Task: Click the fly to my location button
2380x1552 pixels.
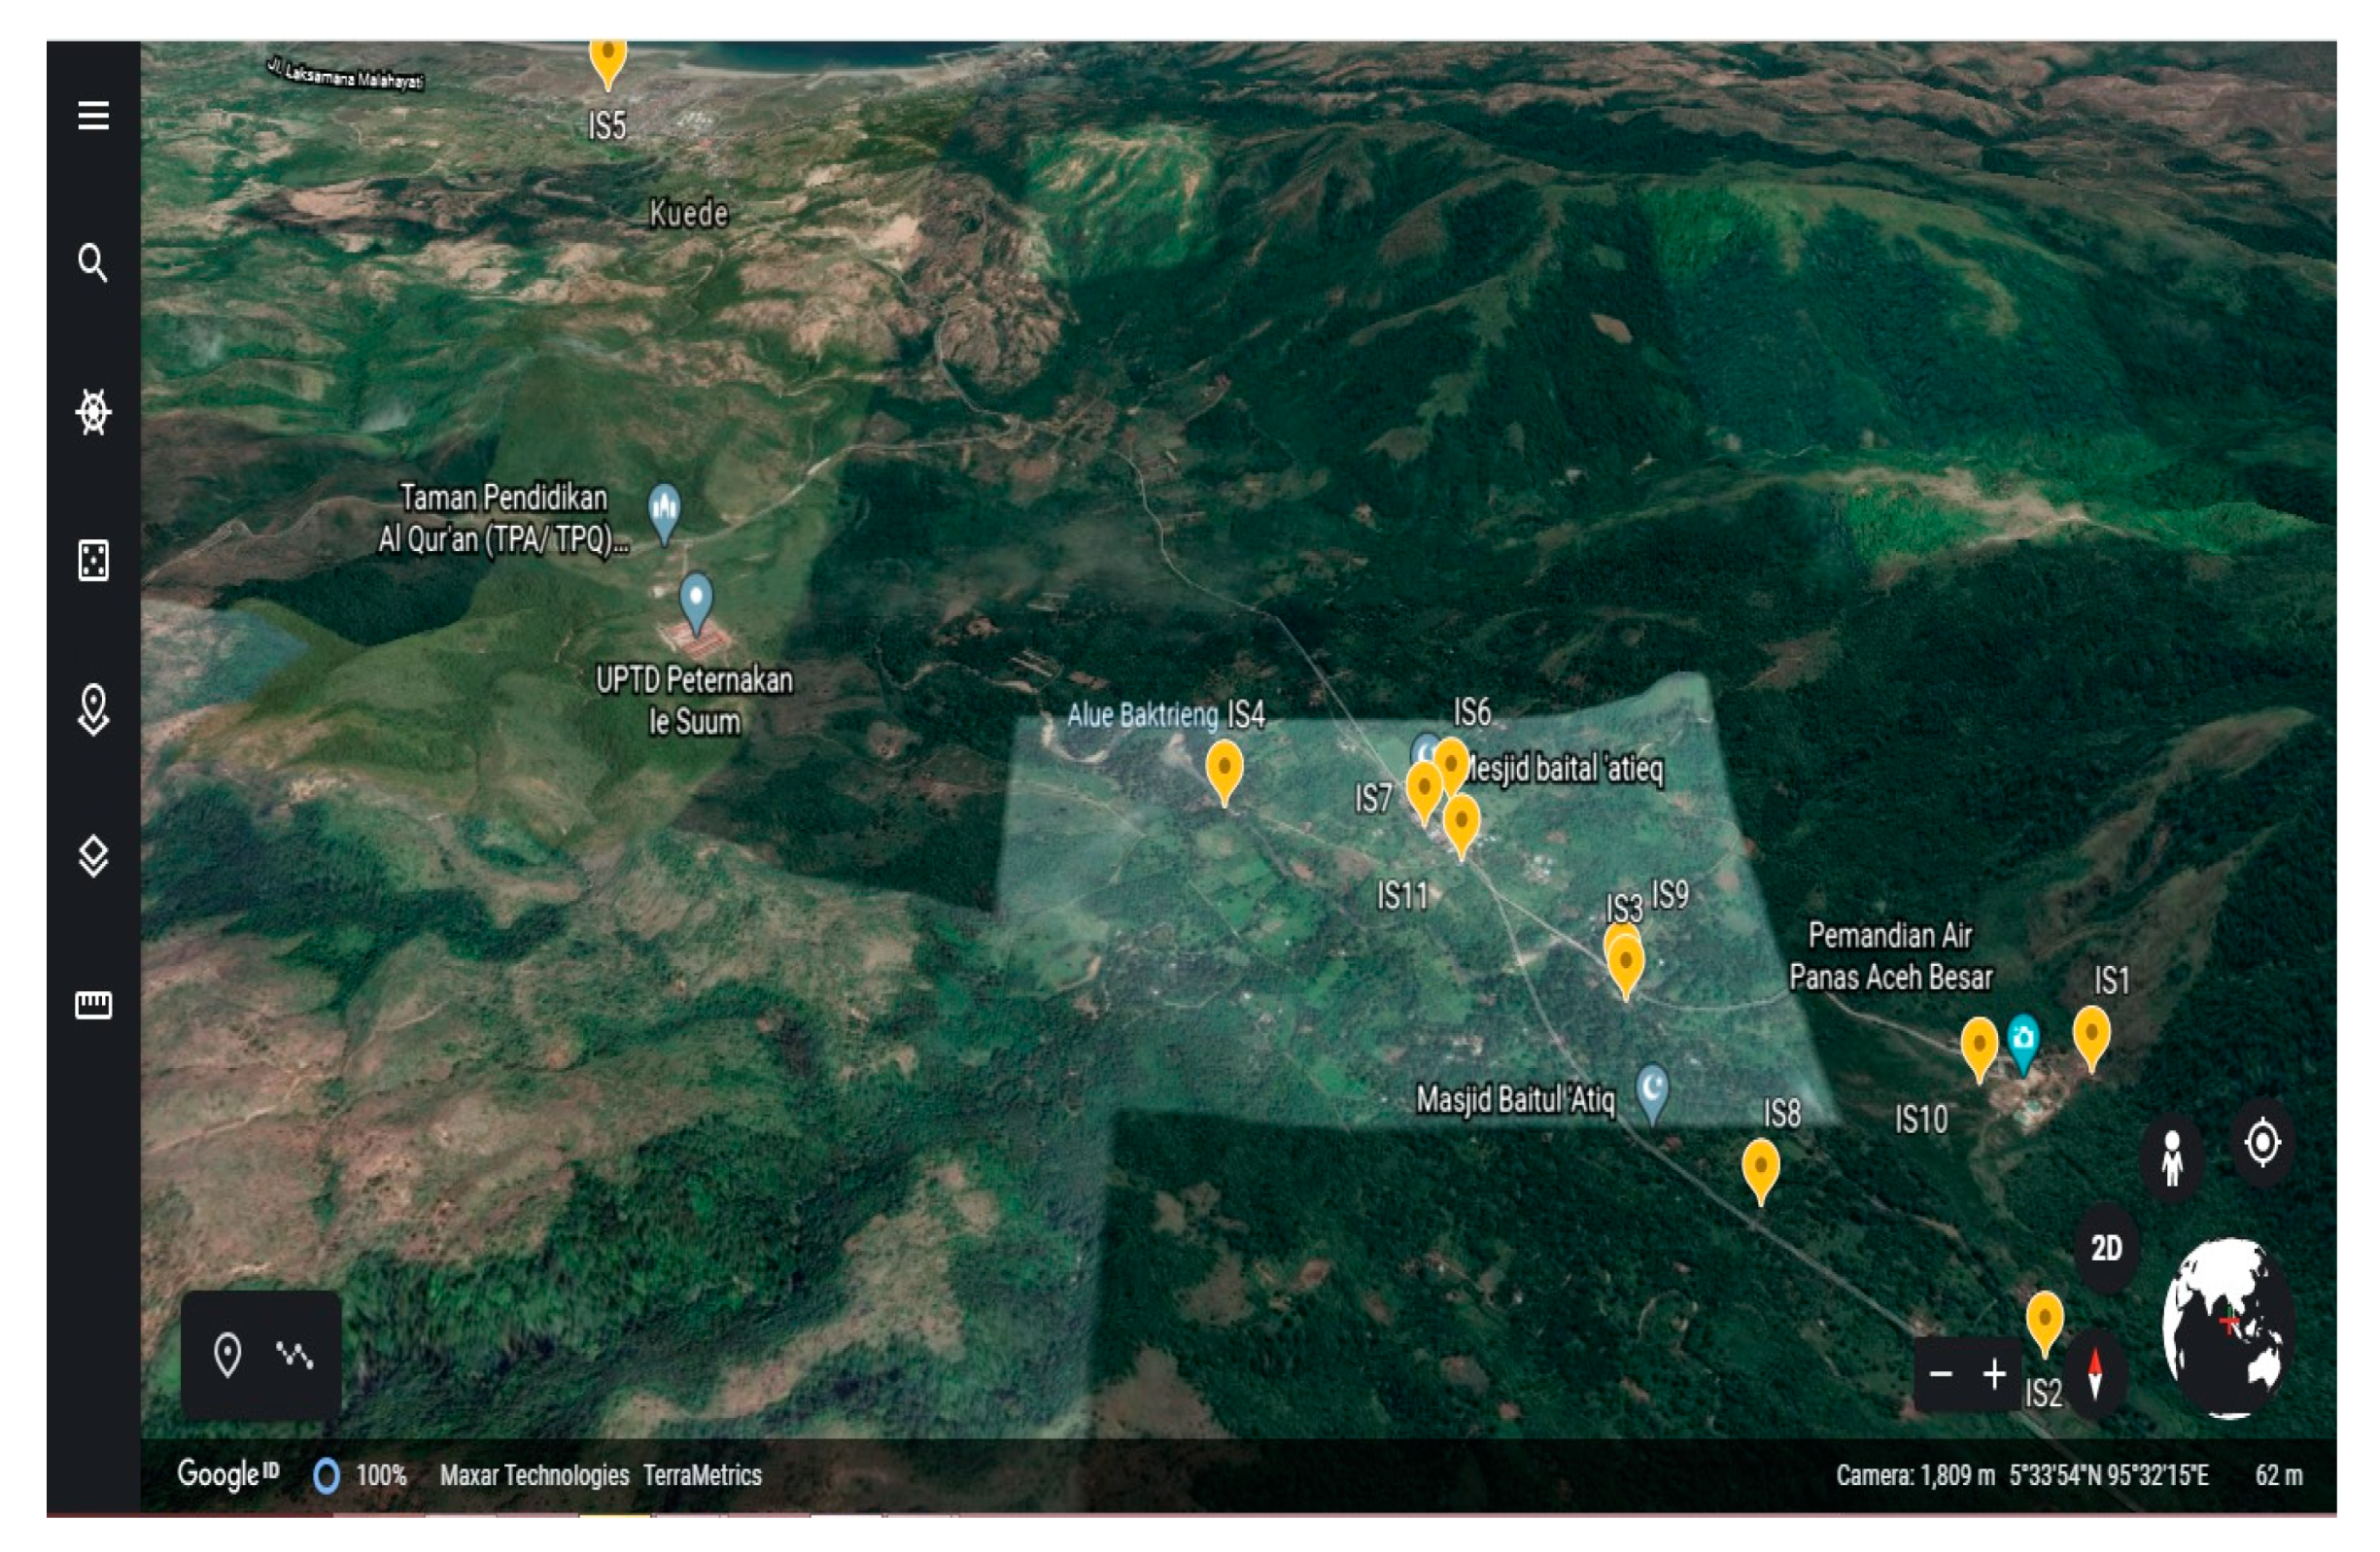Action: pos(2262,1142)
